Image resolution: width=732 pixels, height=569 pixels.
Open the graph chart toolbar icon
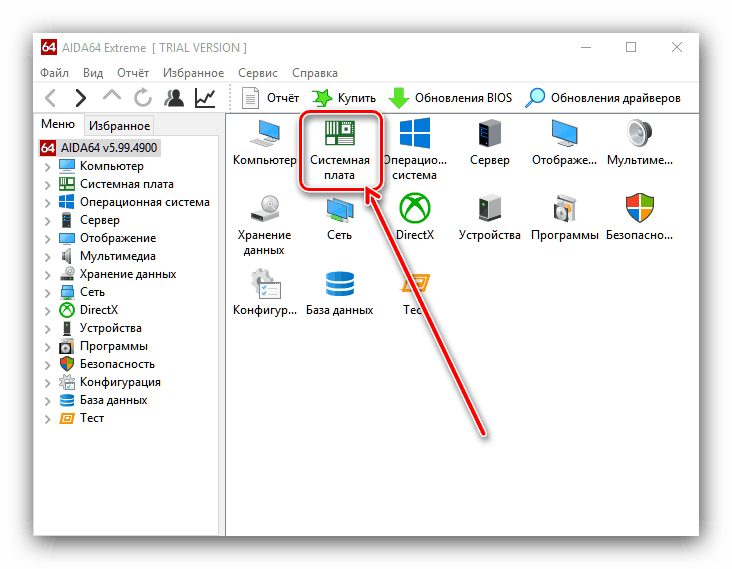[205, 98]
